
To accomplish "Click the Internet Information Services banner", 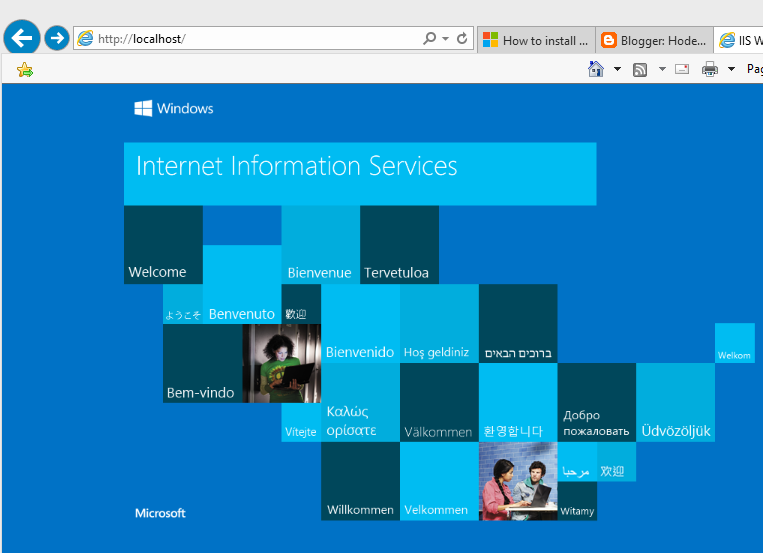I will click(x=360, y=174).
